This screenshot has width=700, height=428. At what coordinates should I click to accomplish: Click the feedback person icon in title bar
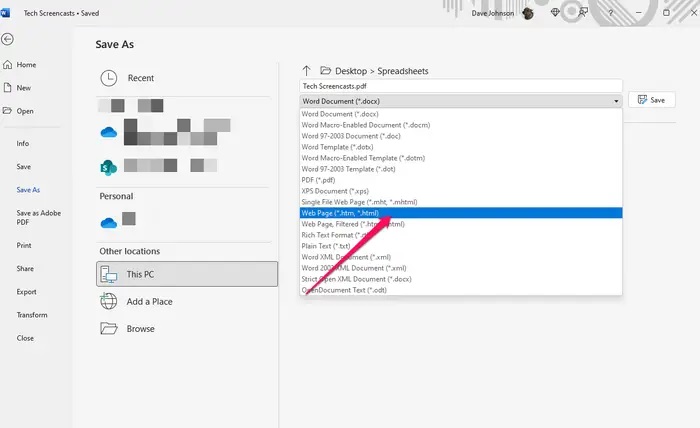point(583,13)
